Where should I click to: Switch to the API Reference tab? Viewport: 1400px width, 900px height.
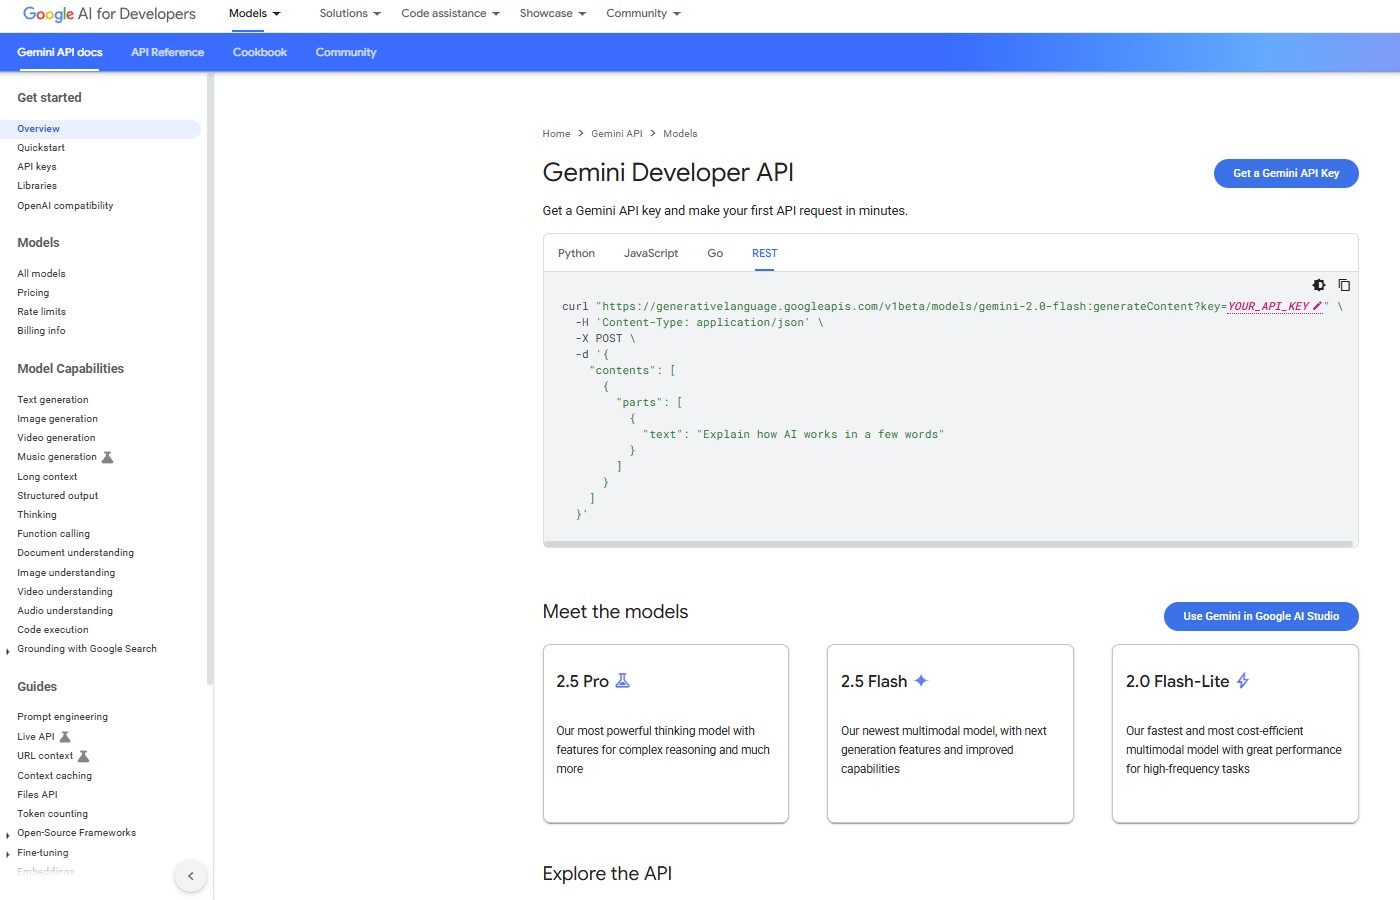167,52
